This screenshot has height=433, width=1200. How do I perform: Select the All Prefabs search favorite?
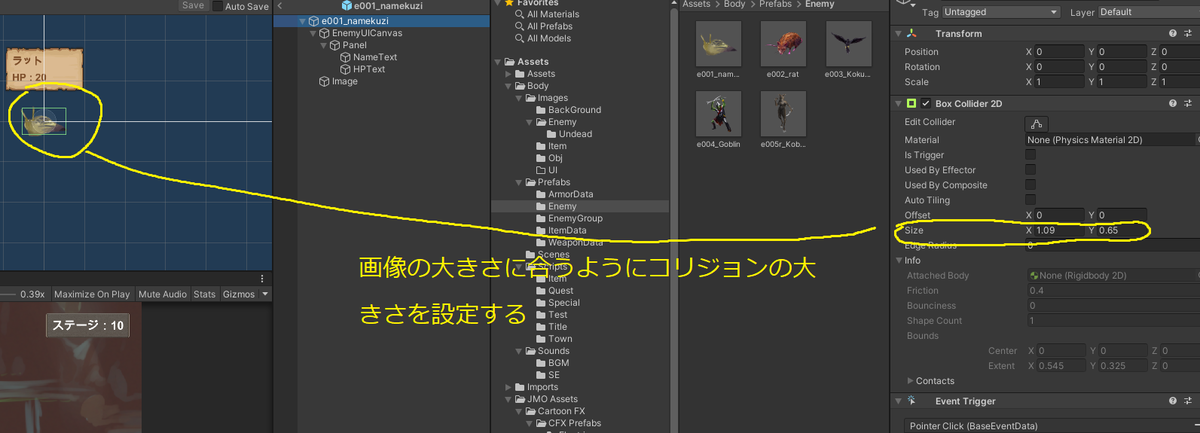(x=544, y=26)
